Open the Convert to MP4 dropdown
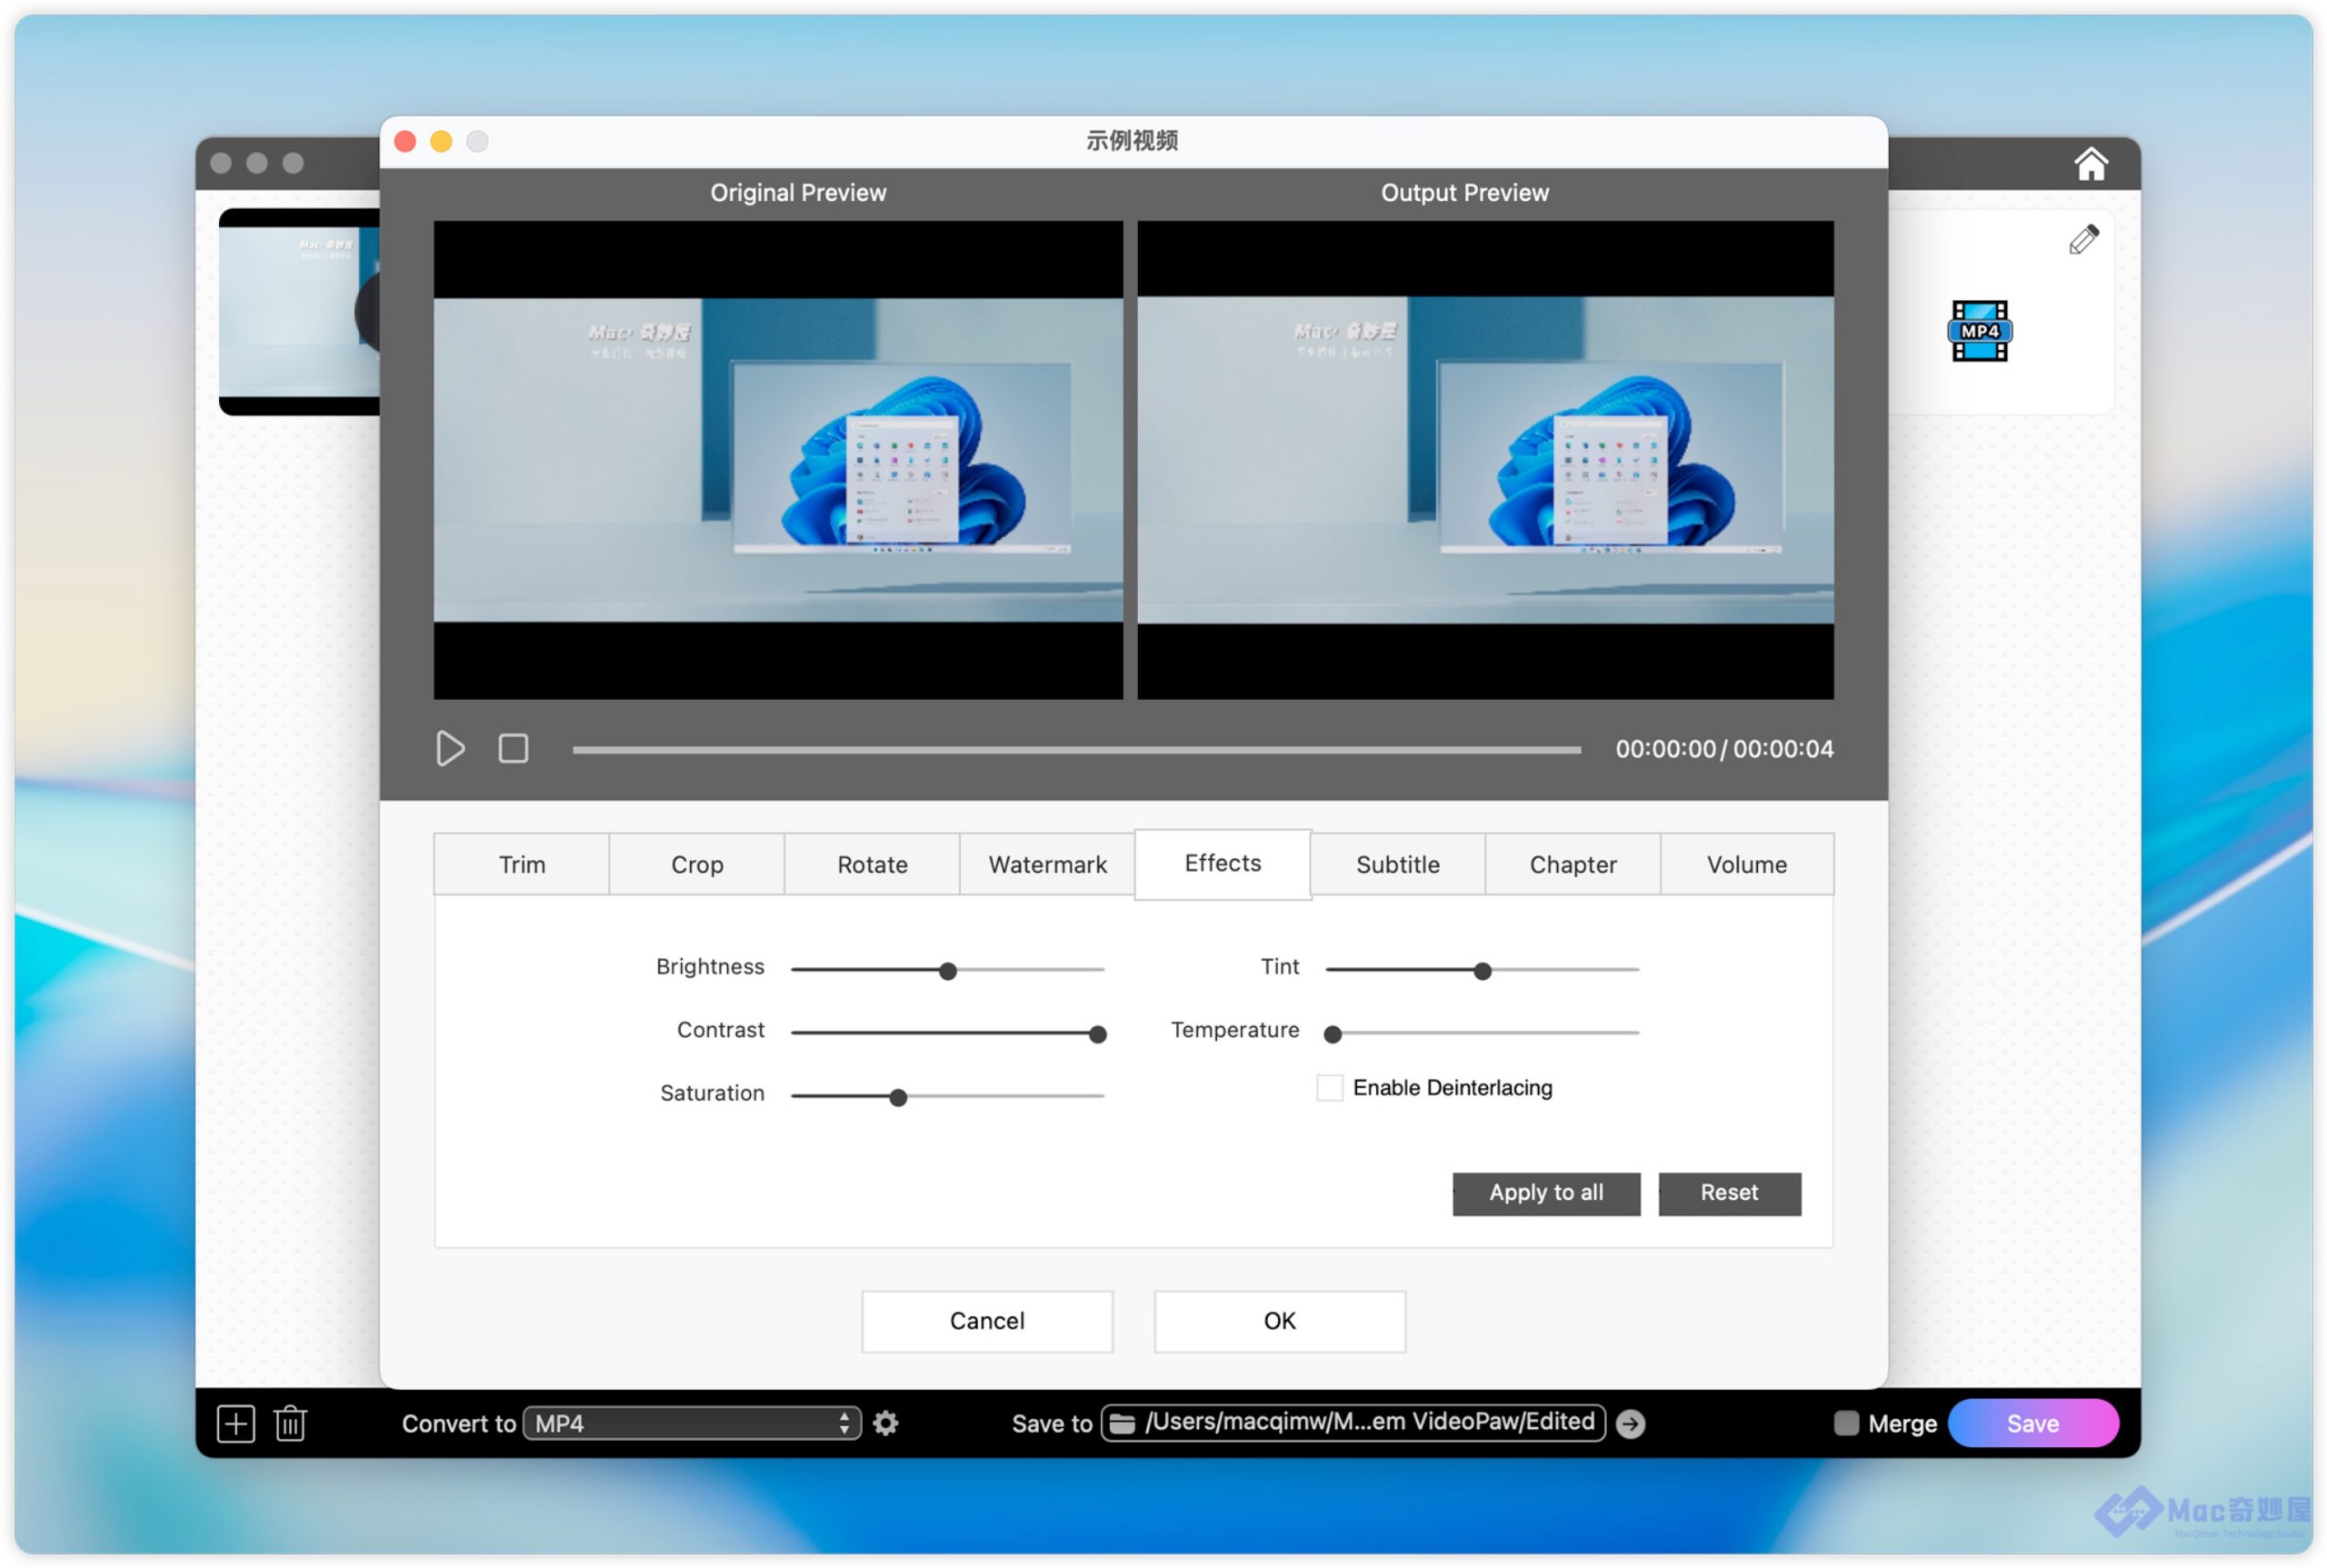2327x1568 pixels. pyautogui.click(x=691, y=1423)
